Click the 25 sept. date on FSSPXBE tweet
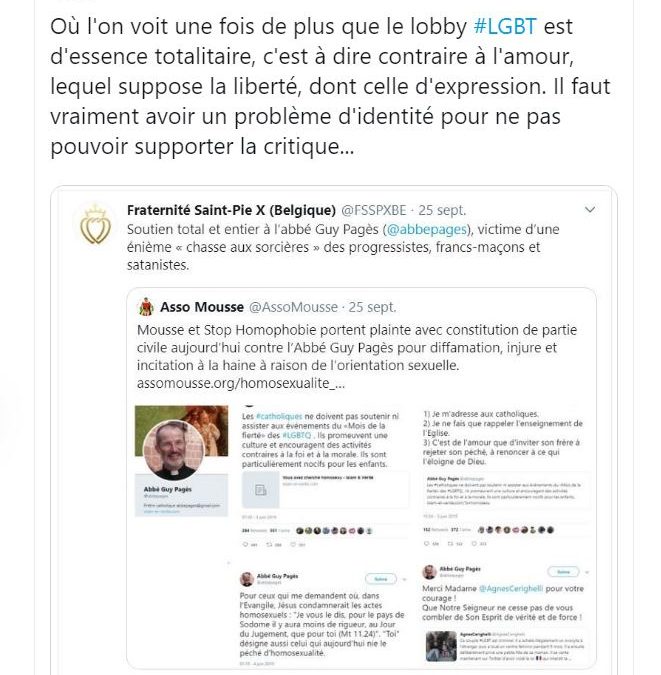This screenshot has width=661, height=675. pos(442,210)
